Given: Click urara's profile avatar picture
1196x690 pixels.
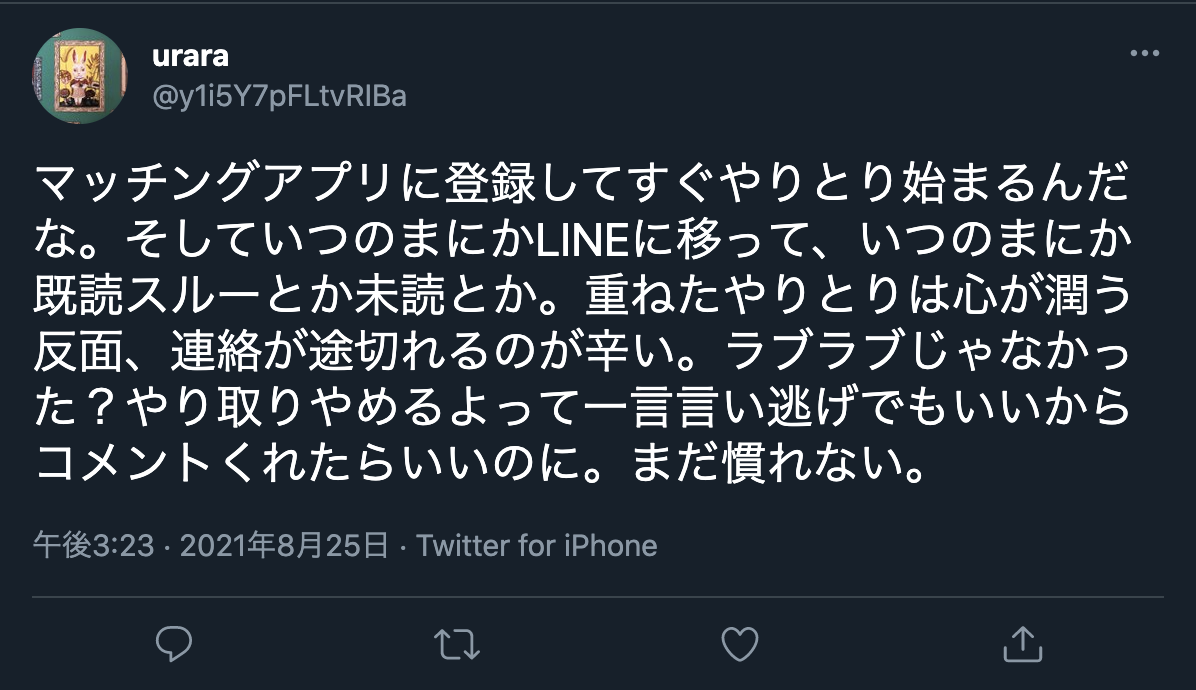Looking at the screenshot, I should (80, 75).
